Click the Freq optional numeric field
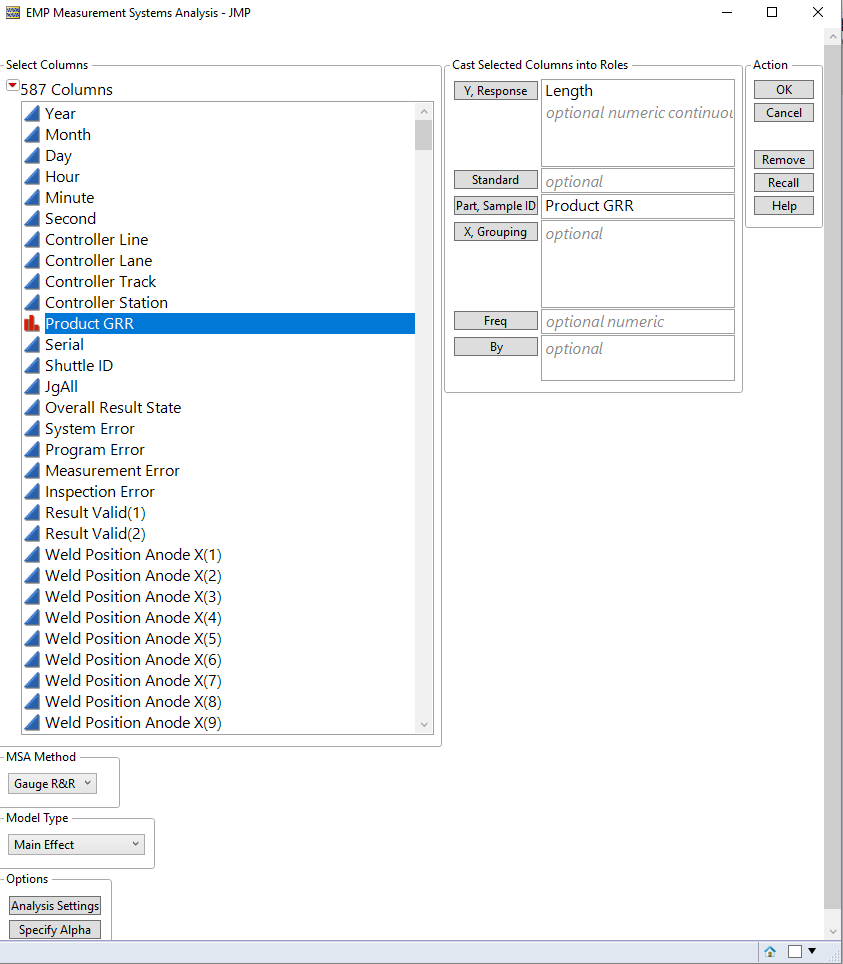 638,322
